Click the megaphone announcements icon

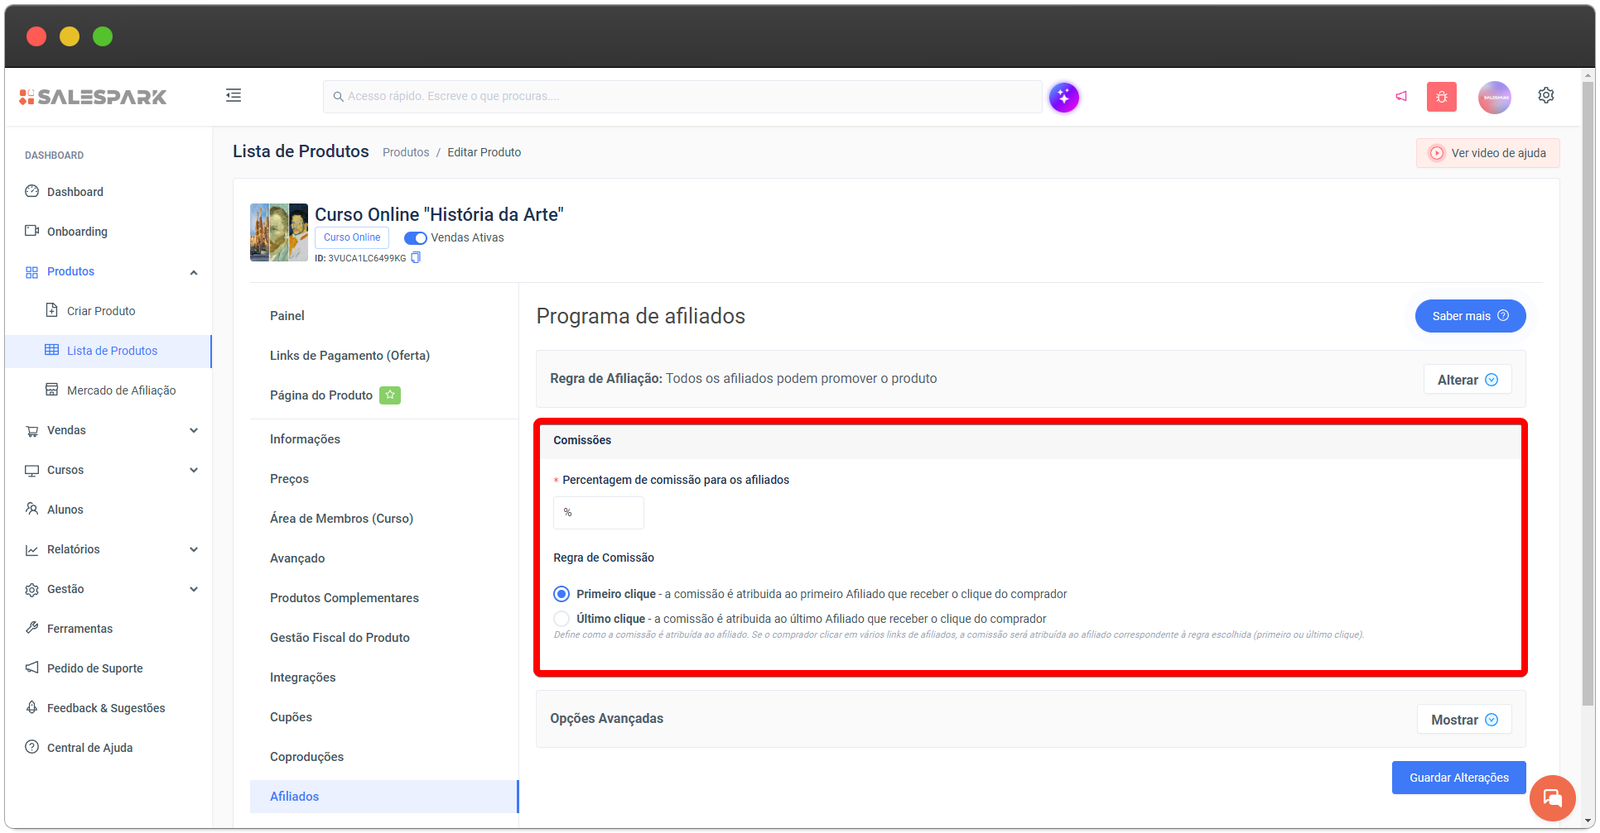pyautogui.click(x=1401, y=97)
